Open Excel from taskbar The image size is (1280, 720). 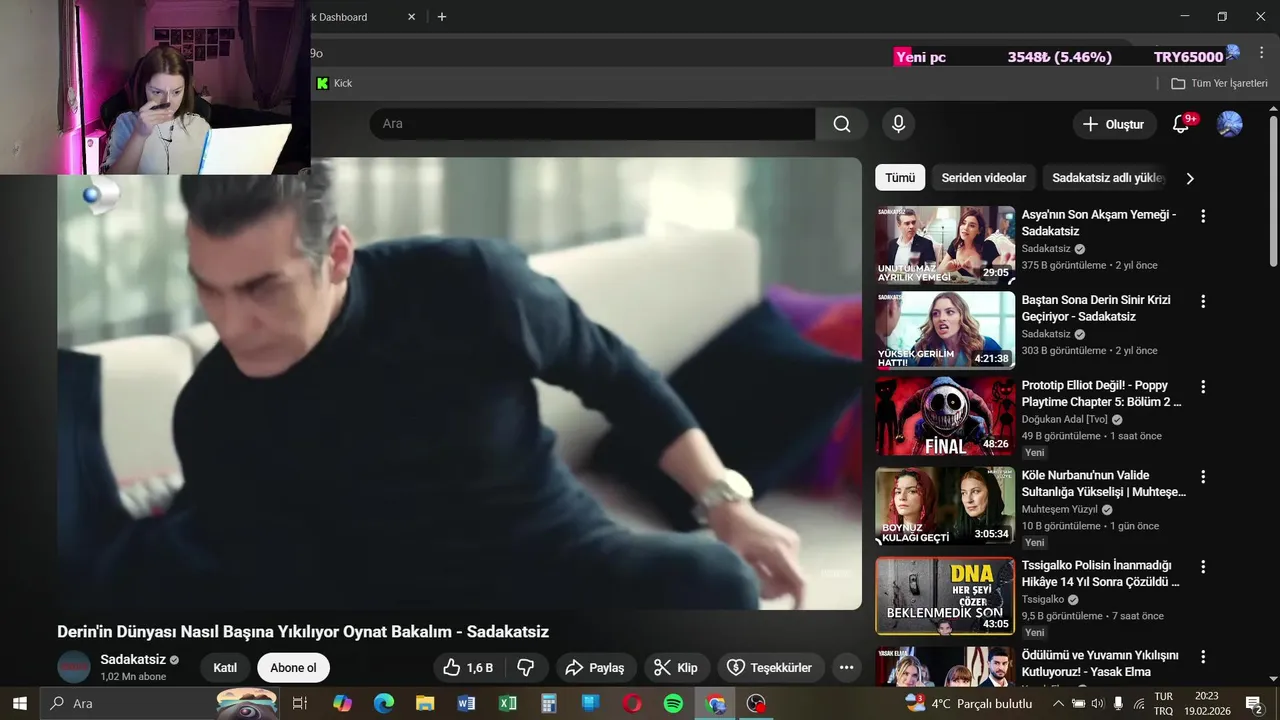(x=508, y=703)
